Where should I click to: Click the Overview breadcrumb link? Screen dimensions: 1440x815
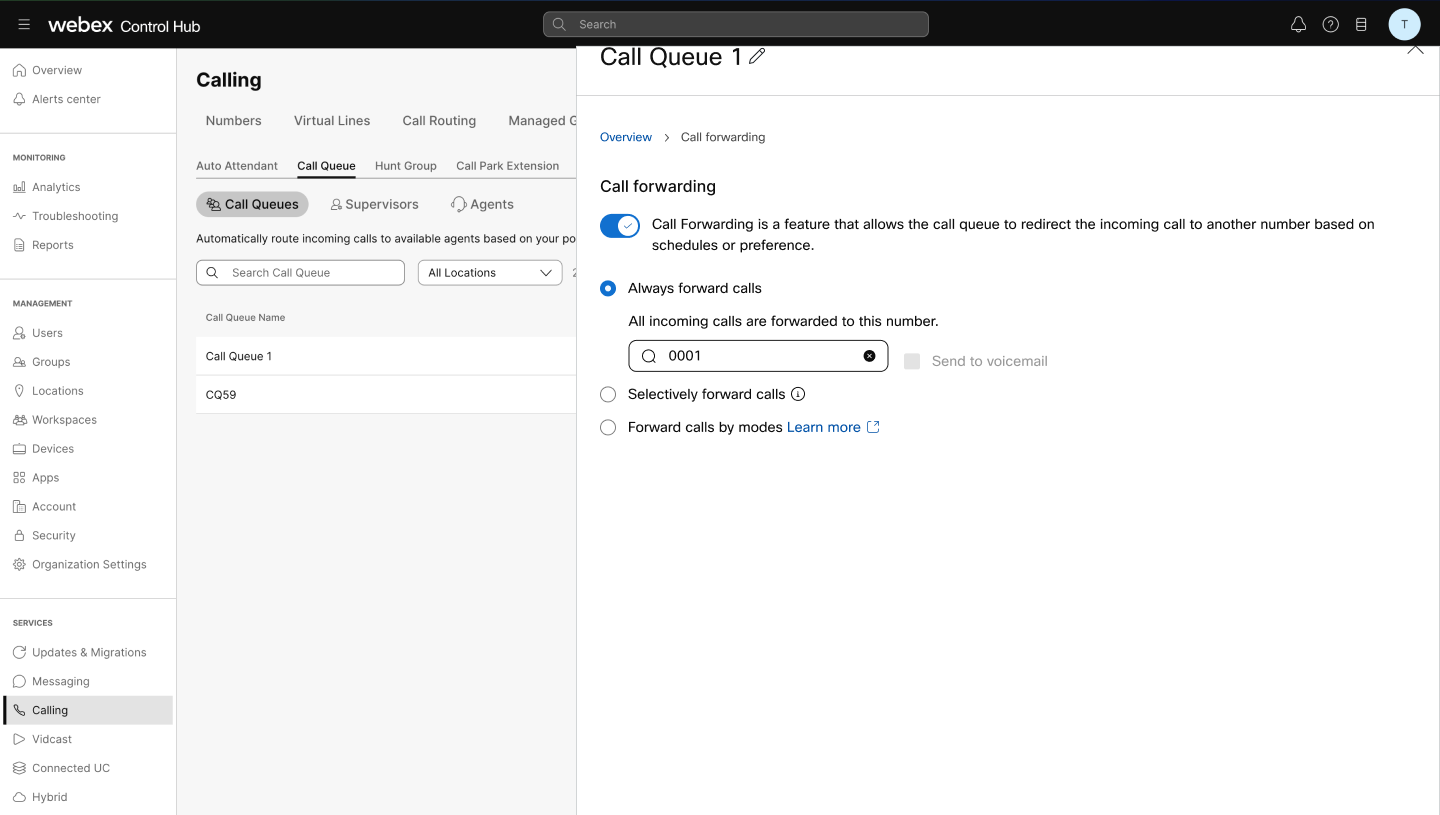tap(626, 137)
